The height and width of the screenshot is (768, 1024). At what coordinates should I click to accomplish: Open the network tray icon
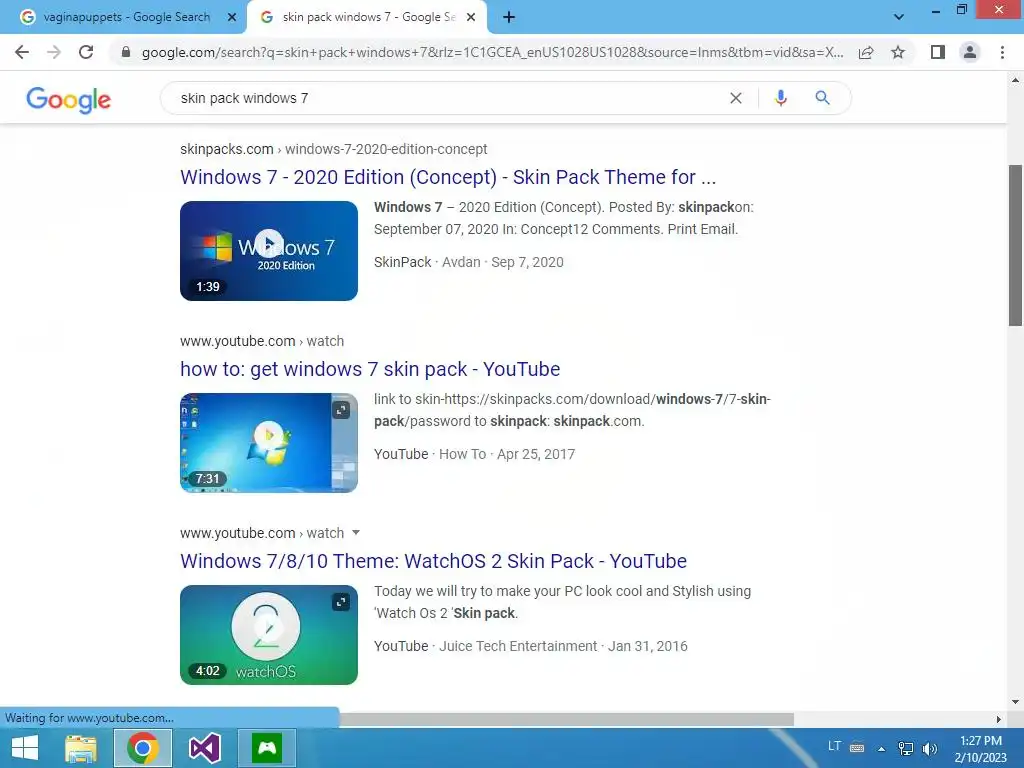906,748
